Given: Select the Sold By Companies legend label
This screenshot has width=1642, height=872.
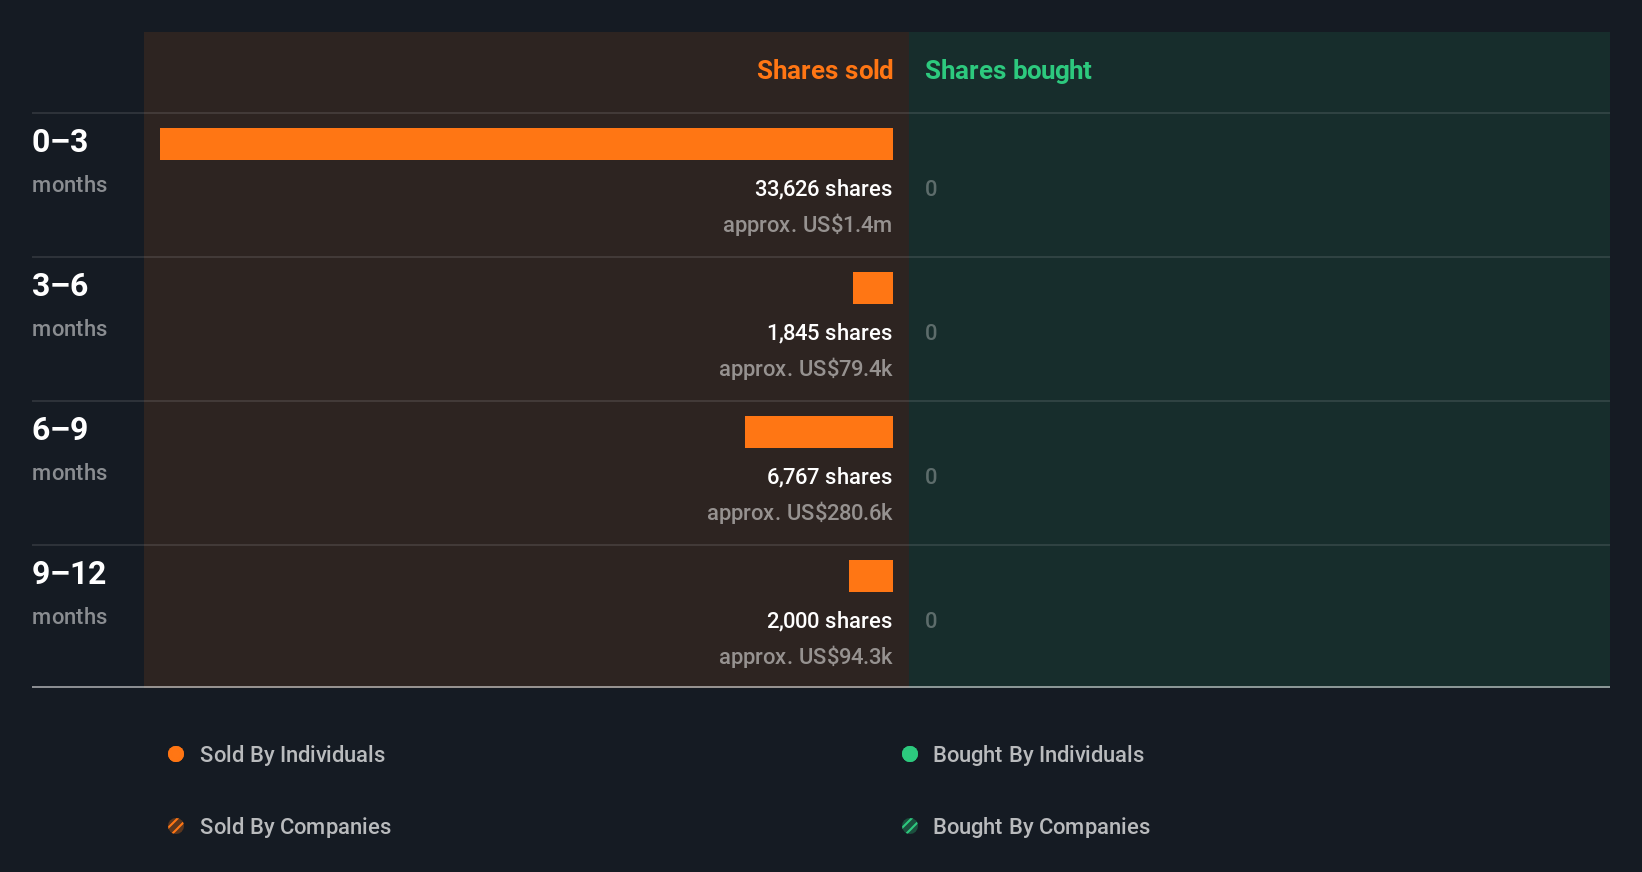Looking at the screenshot, I should 295,826.
